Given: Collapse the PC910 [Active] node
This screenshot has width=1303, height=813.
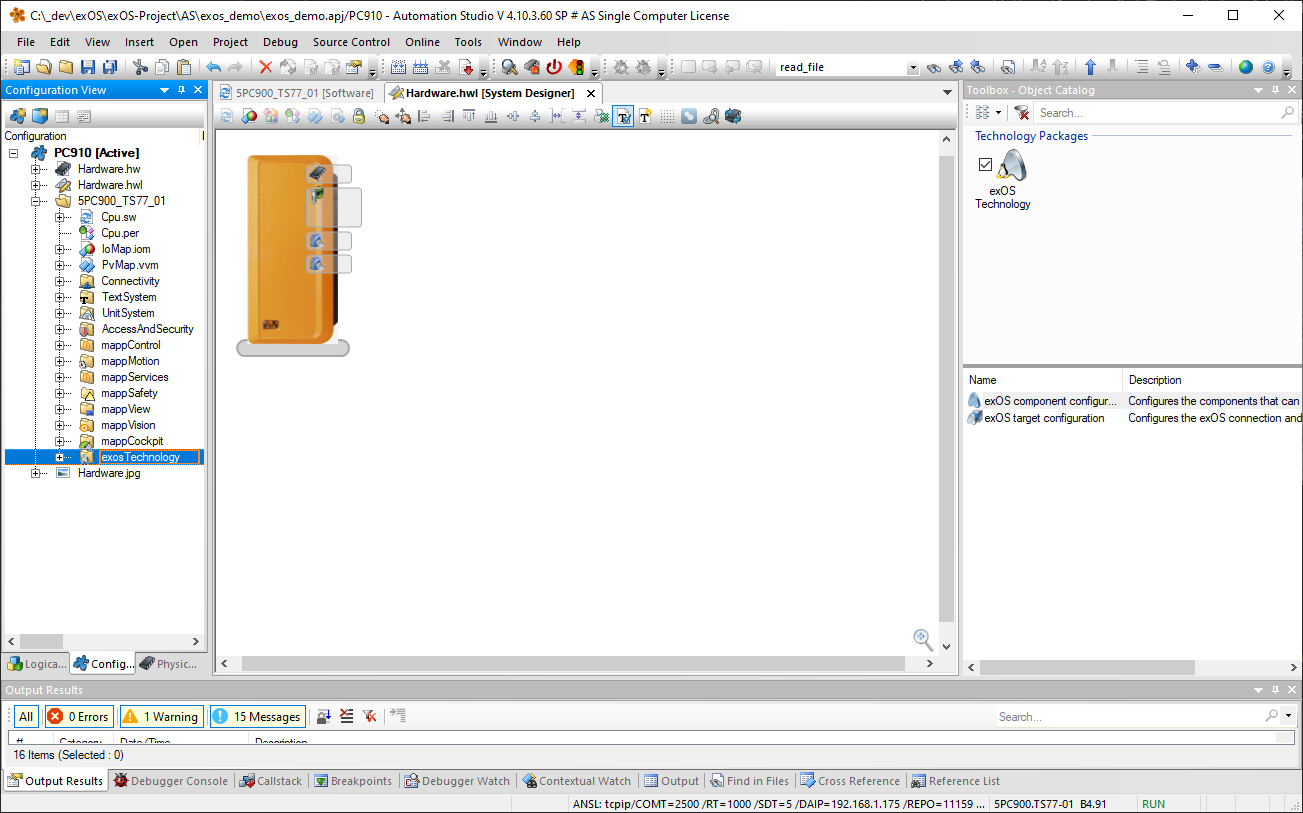Looking at the screenshot, I should [14, 153].
